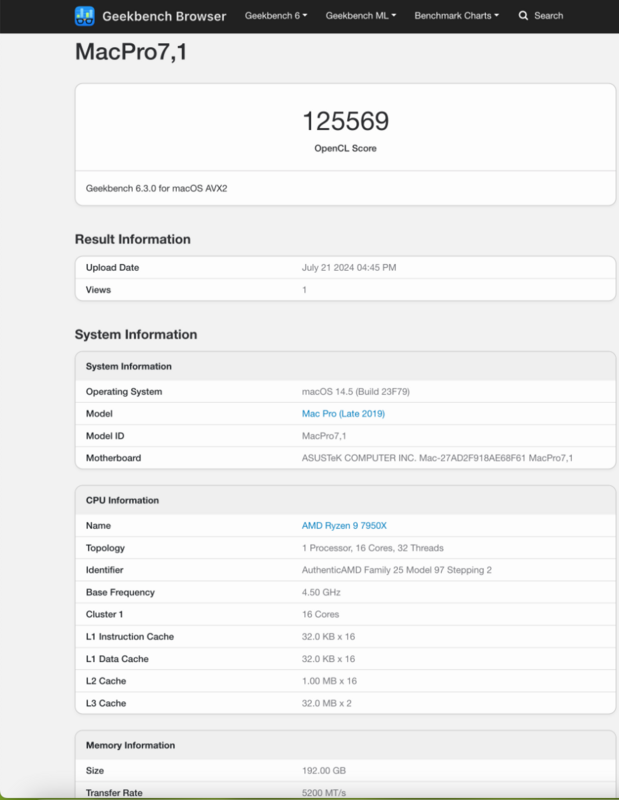Image resolution: width=619 pixels, height=800 pixels.
Task: Click the MacPro7,1 page heading
Action: pyautogui.click(x=131, y=52)
